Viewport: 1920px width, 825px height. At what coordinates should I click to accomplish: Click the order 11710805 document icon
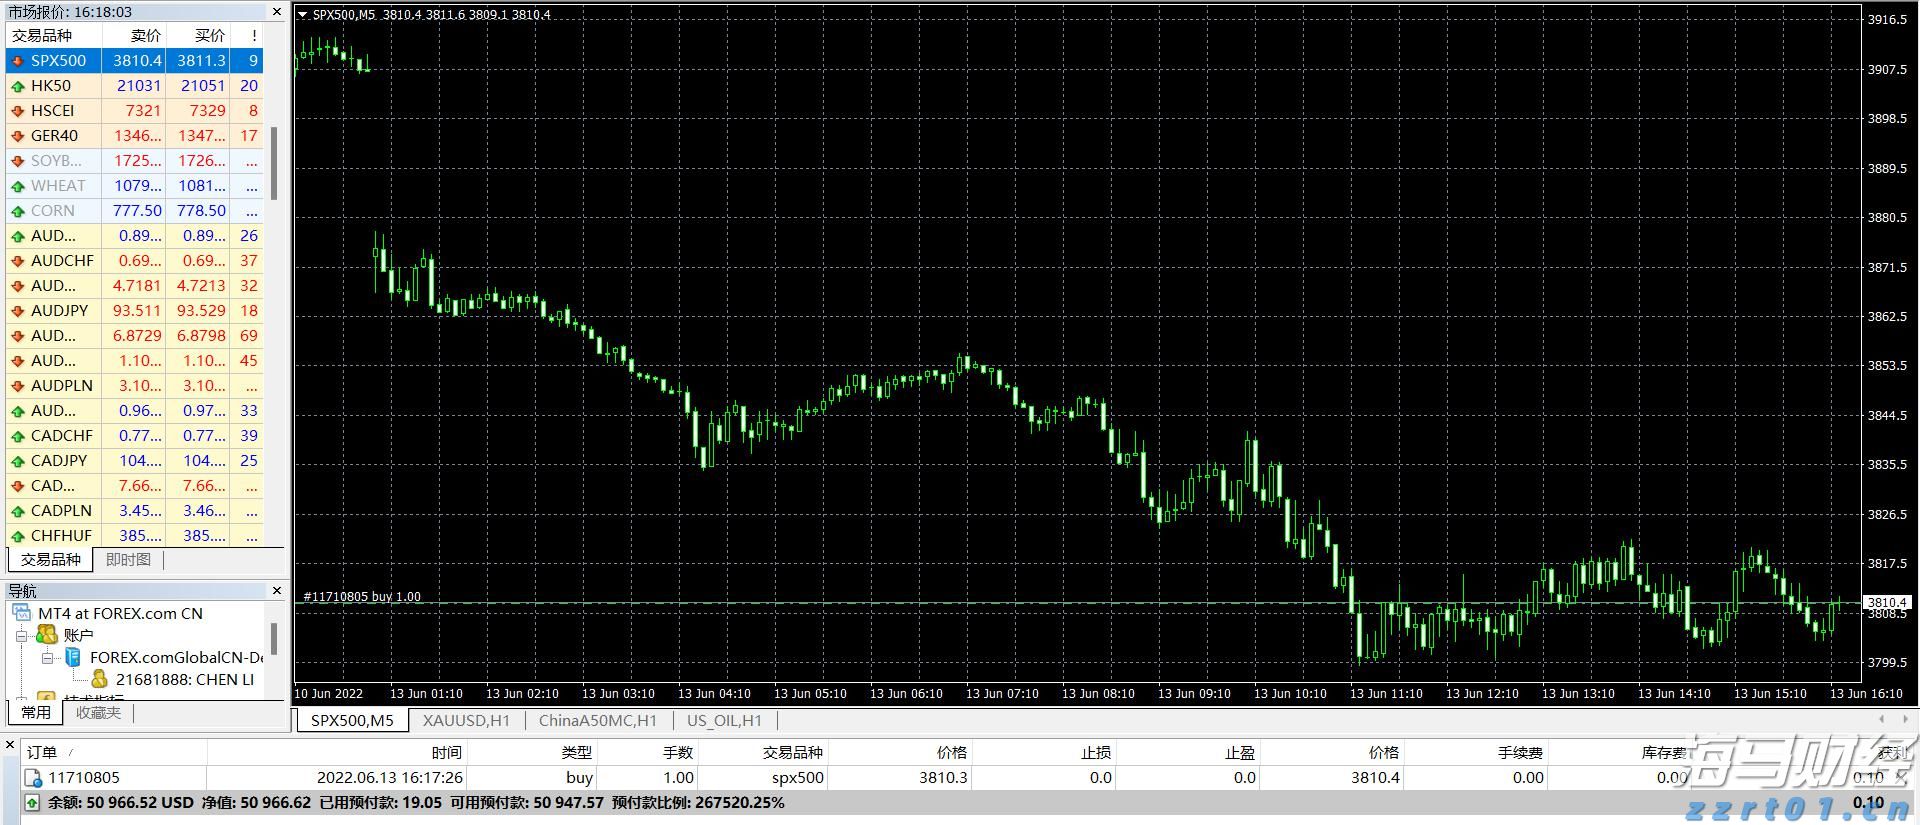point(33,778)
